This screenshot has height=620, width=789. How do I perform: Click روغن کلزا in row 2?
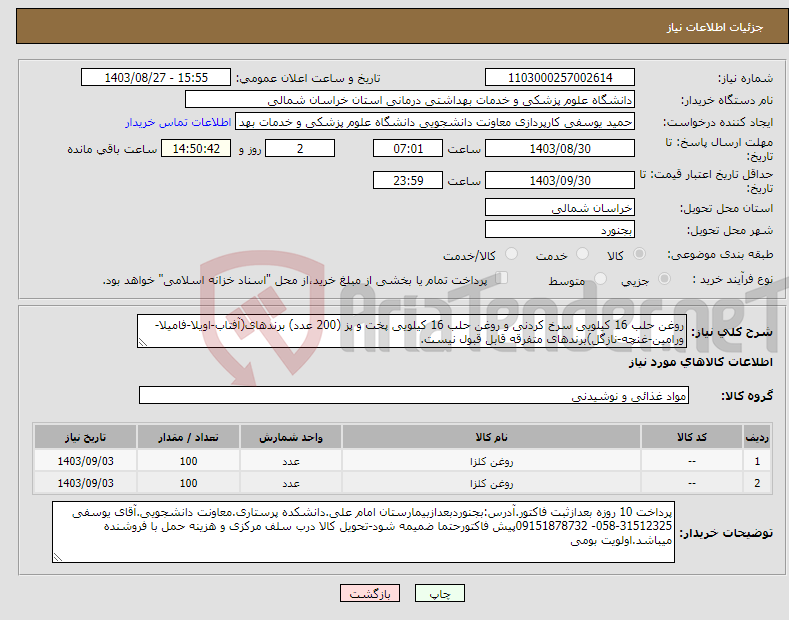tap(491, 483)
